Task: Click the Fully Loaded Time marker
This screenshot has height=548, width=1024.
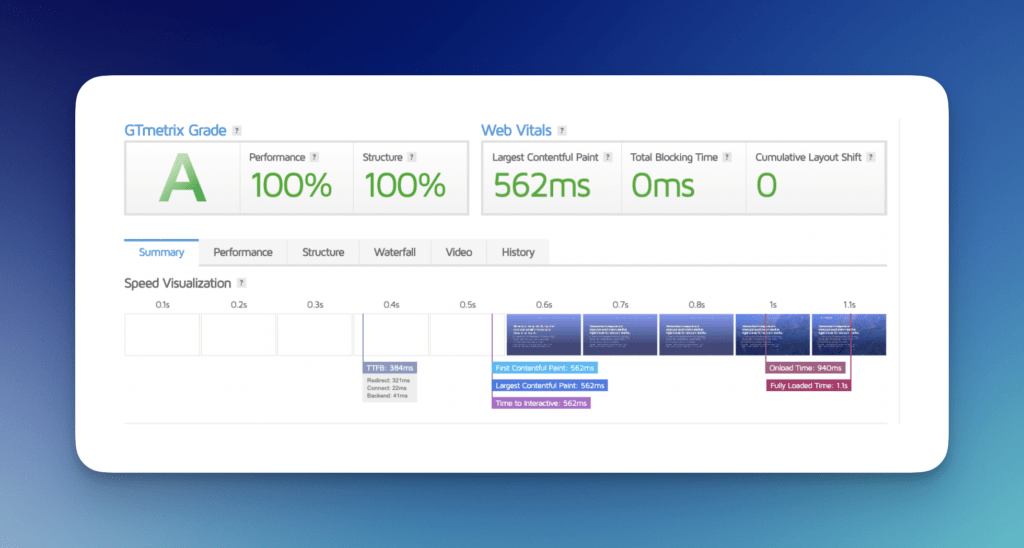Action: [x=808, y=386]
